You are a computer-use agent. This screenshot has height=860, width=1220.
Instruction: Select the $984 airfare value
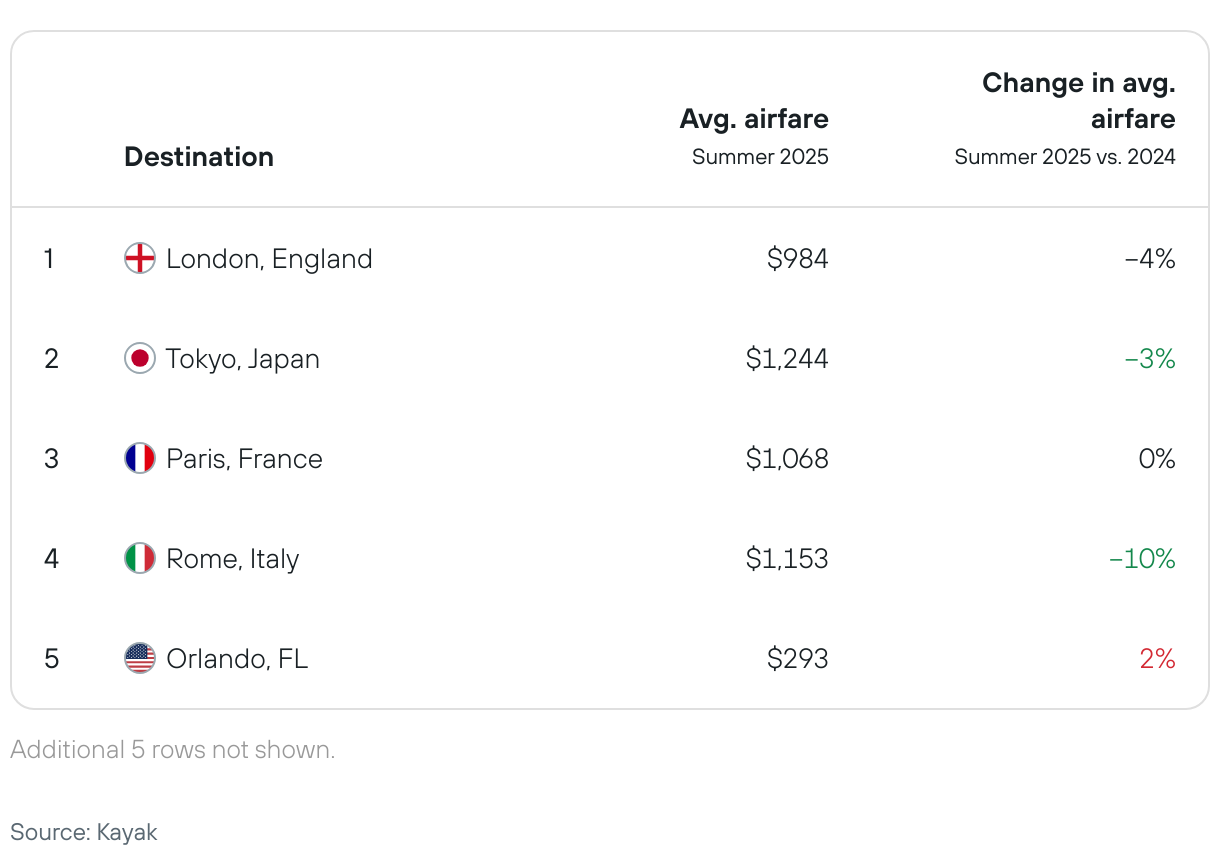tap(798, 259)
